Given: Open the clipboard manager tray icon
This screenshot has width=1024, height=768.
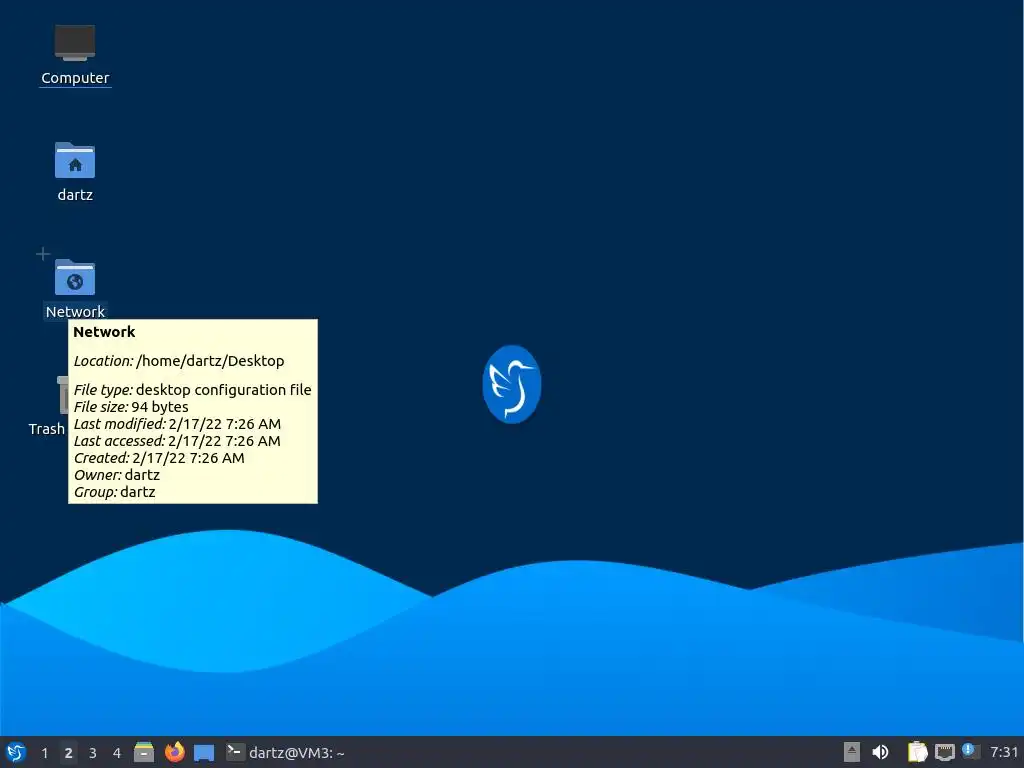Looking at the screenshot, I should [917, 752].
